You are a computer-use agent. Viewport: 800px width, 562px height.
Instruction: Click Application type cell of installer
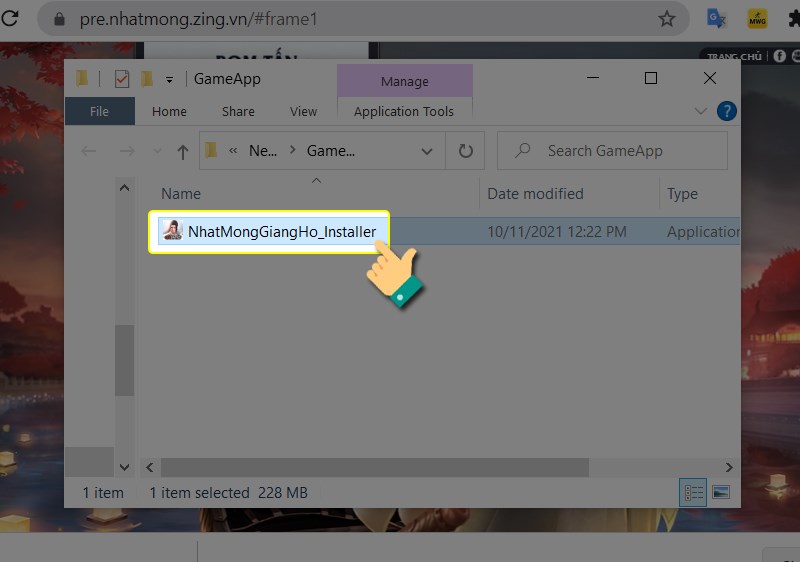[703, 232]
